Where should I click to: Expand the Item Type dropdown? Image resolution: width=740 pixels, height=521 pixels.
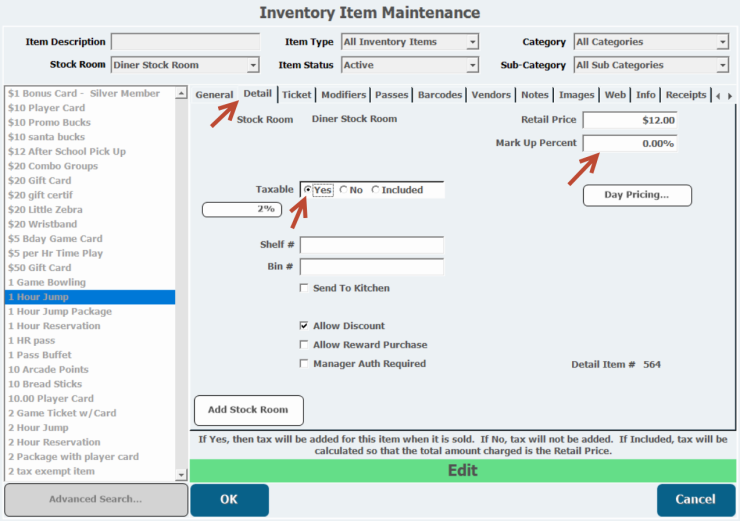point(472,42)
